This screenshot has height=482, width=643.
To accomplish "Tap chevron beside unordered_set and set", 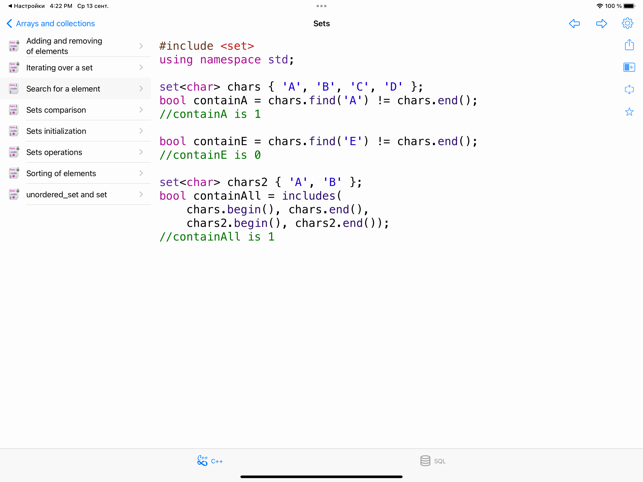I will tap(141, 194).
